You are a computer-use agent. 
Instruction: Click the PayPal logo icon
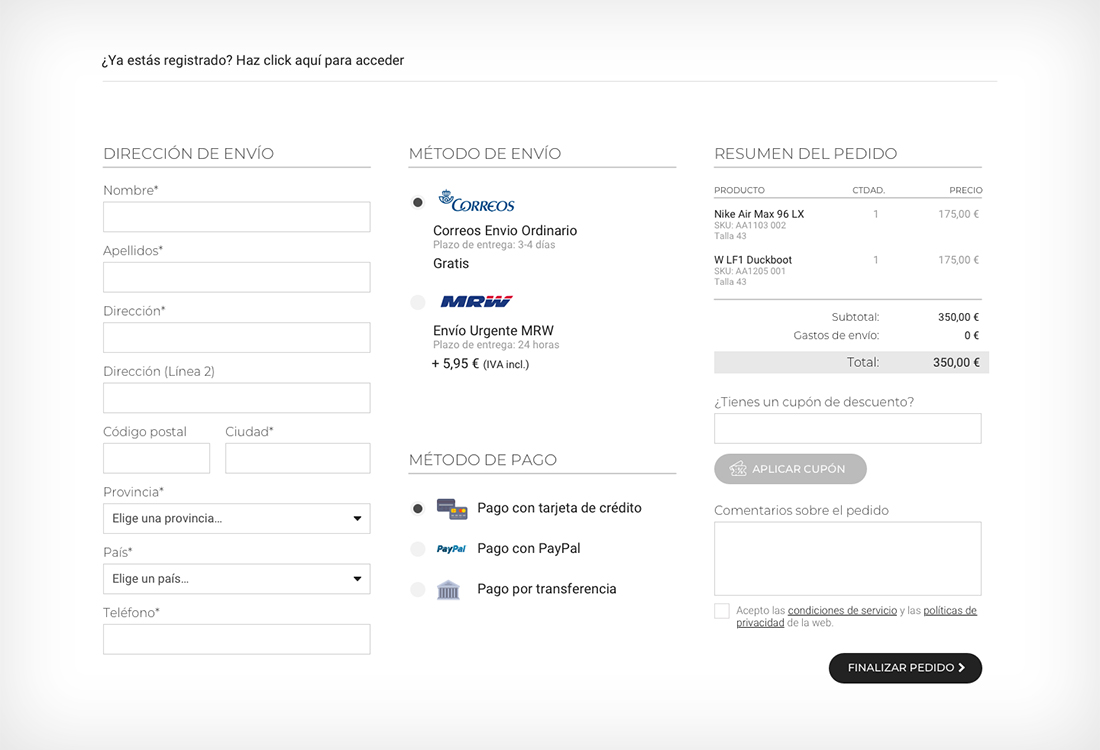tap(451, 549)
